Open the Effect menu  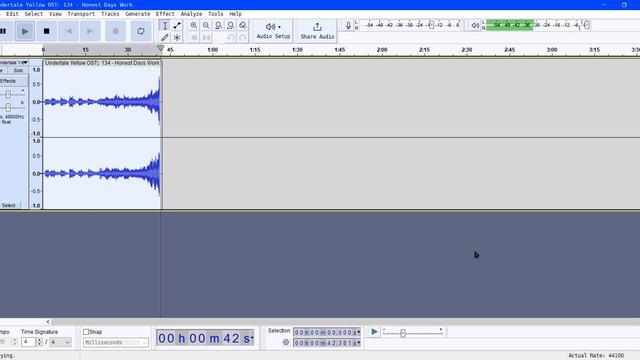[x=165, y=14]
